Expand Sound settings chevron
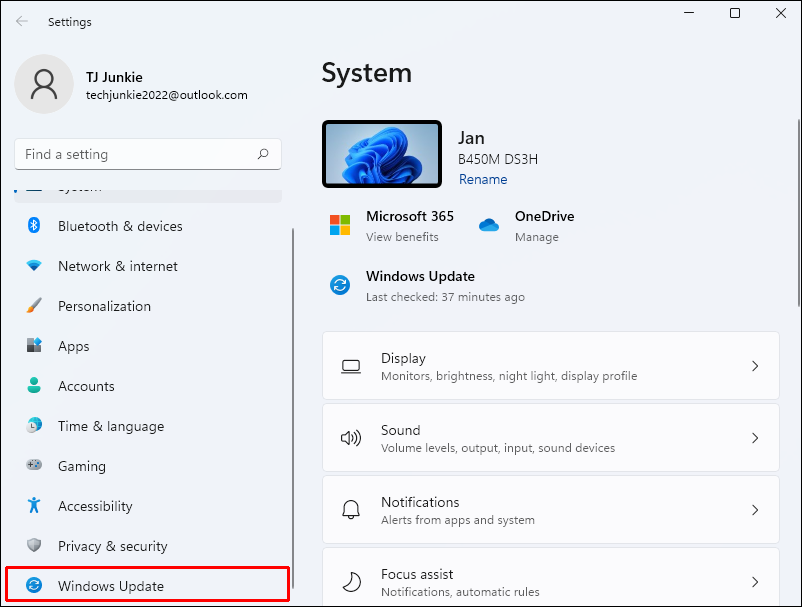Image resolution: width=802 pixels, height=607 pixels. [755, 438]
